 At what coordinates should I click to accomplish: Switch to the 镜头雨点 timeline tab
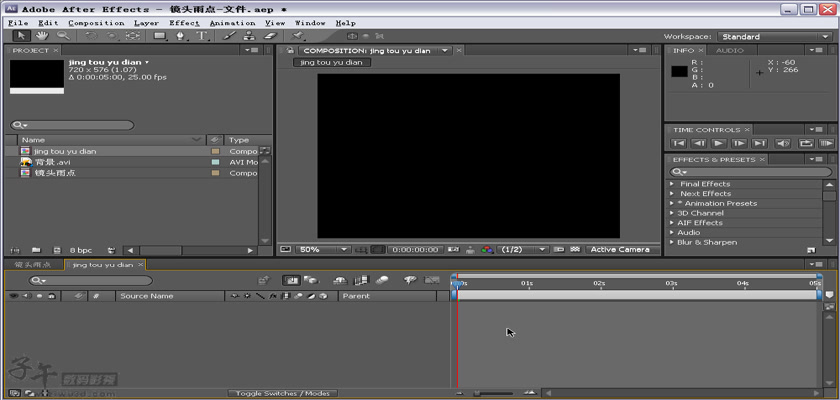34,265
